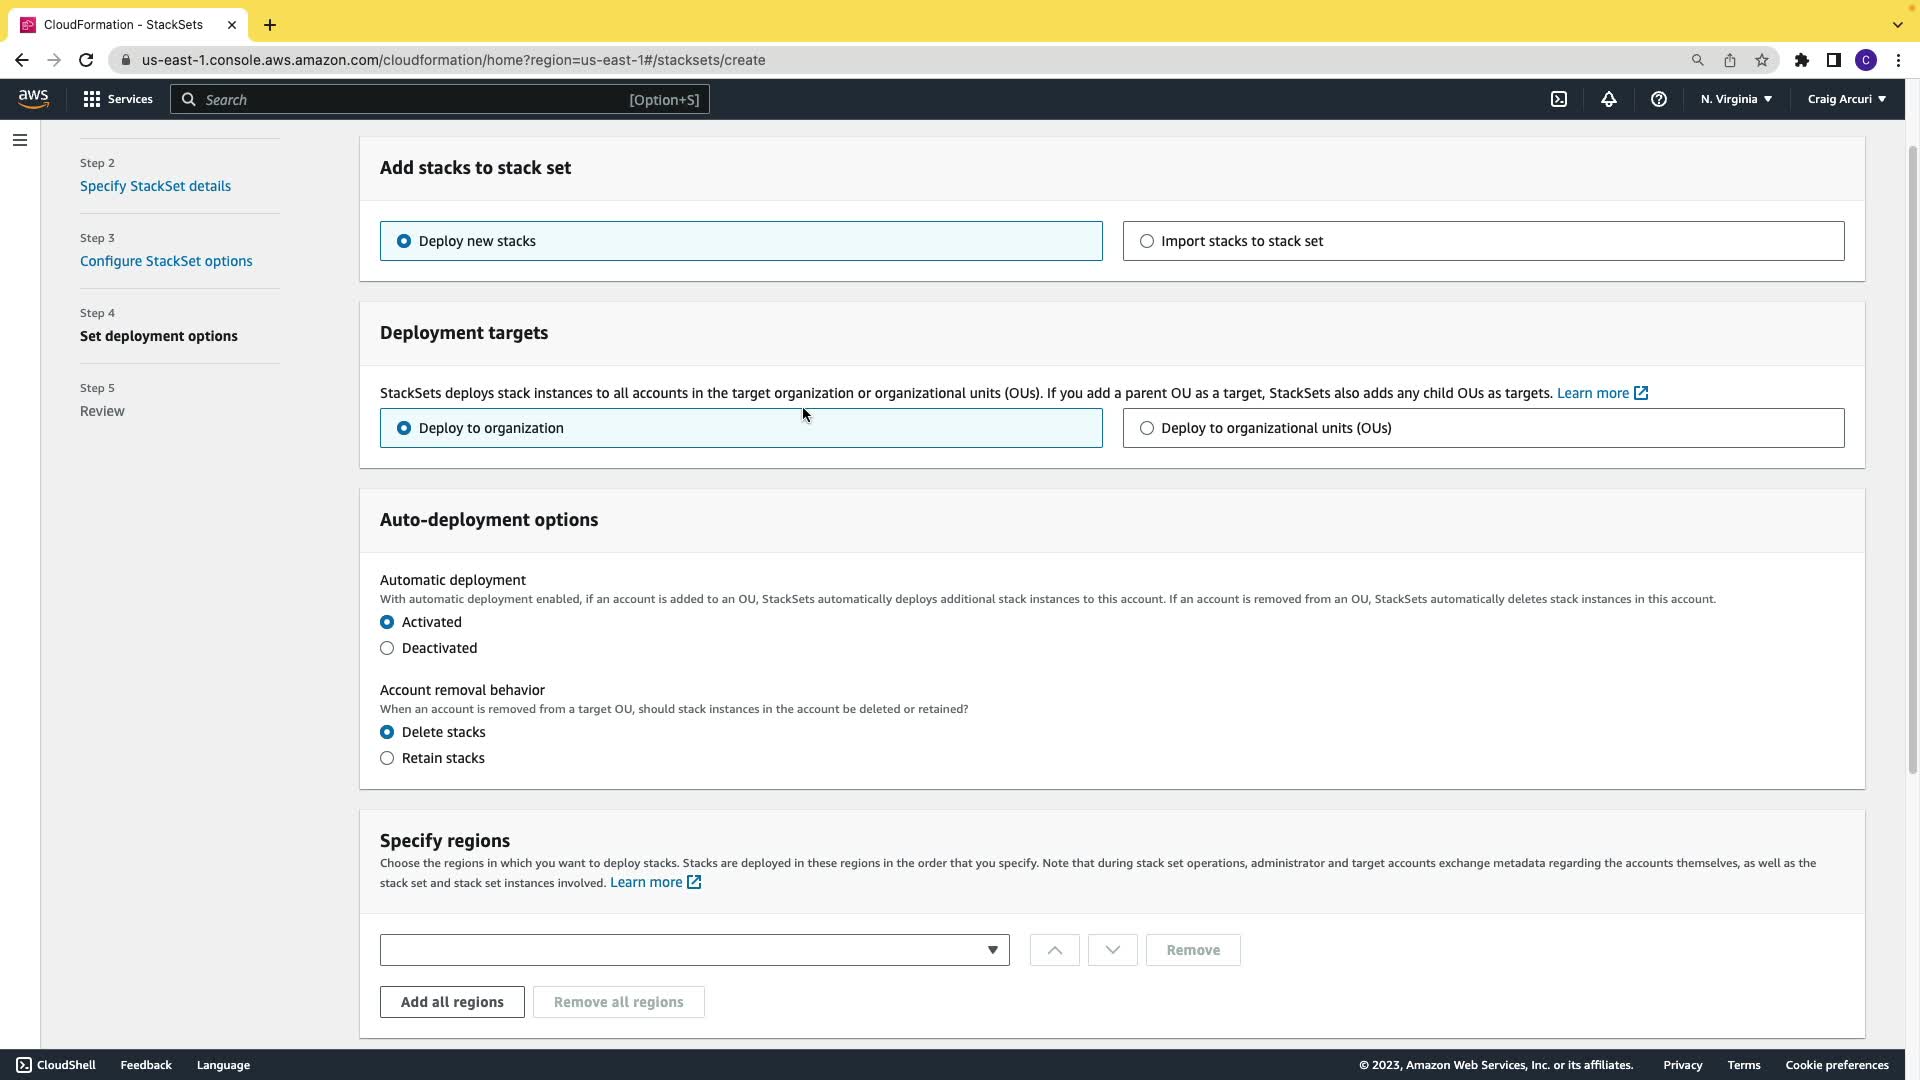The width and height of the screenshot is (1920, 1080).
Task: Open the notifications bell
Action: (x=1609, y=99)
